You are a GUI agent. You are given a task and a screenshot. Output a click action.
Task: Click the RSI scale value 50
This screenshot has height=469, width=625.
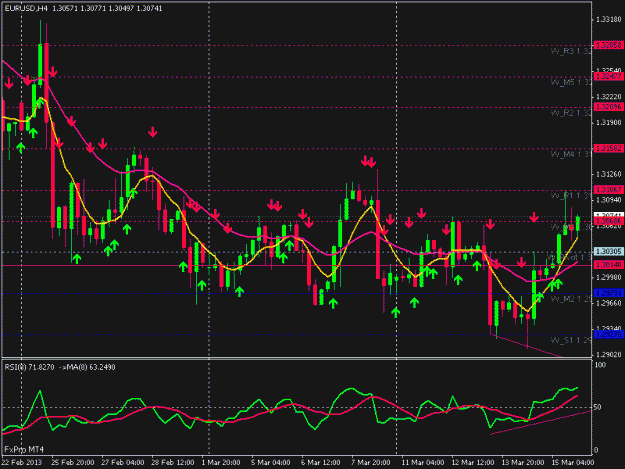pyautogui.click(x=597, y=407)
